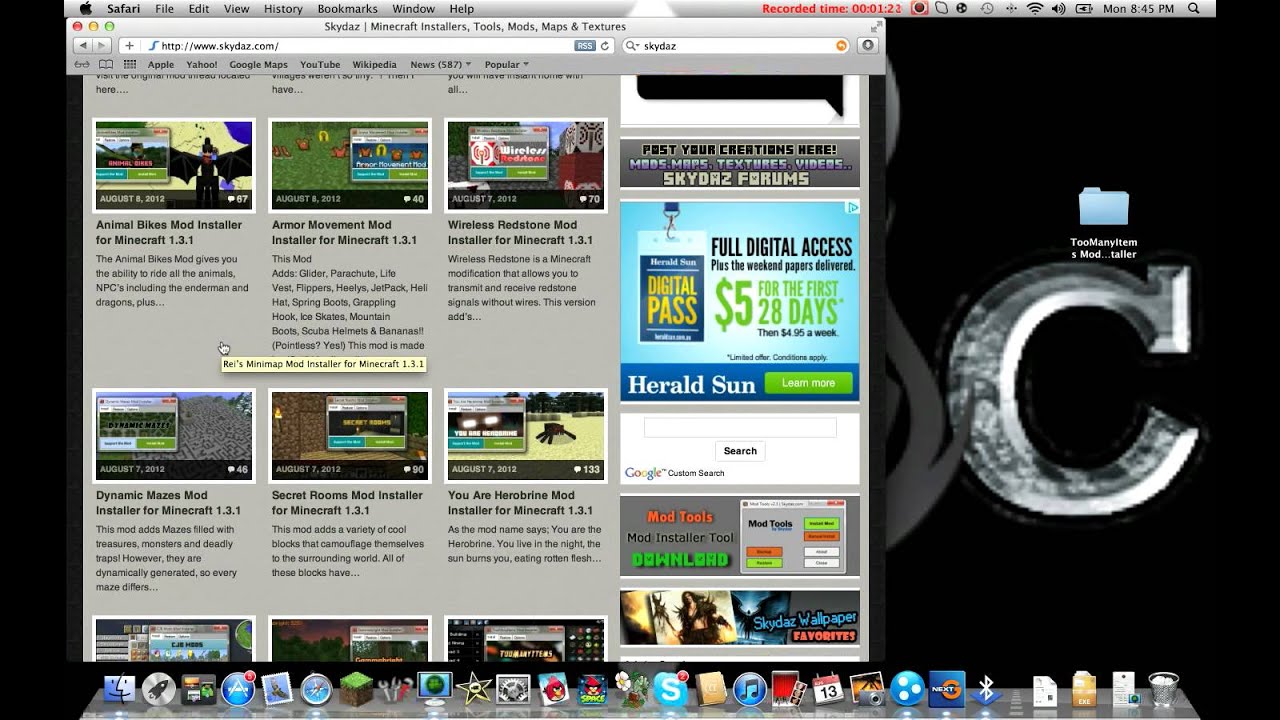Open the Help menu
Viewport: 1280px width, 720px height.
pyautogui.click(x=461, y=8)
